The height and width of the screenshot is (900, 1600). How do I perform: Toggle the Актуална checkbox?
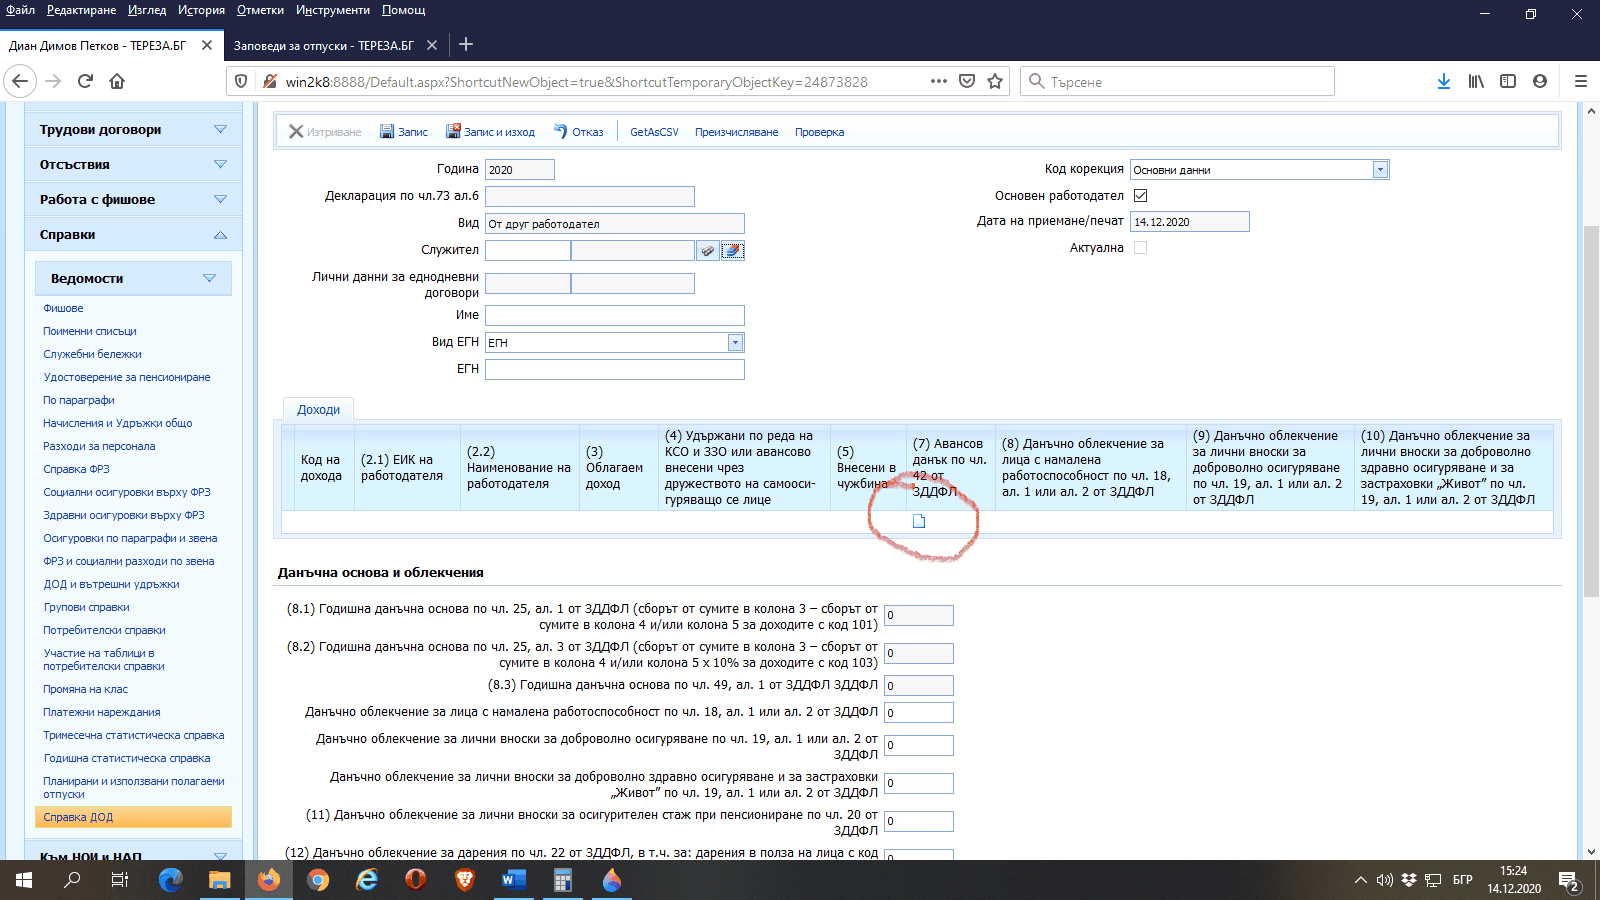pyautogui.click(x=1140, y=247)
